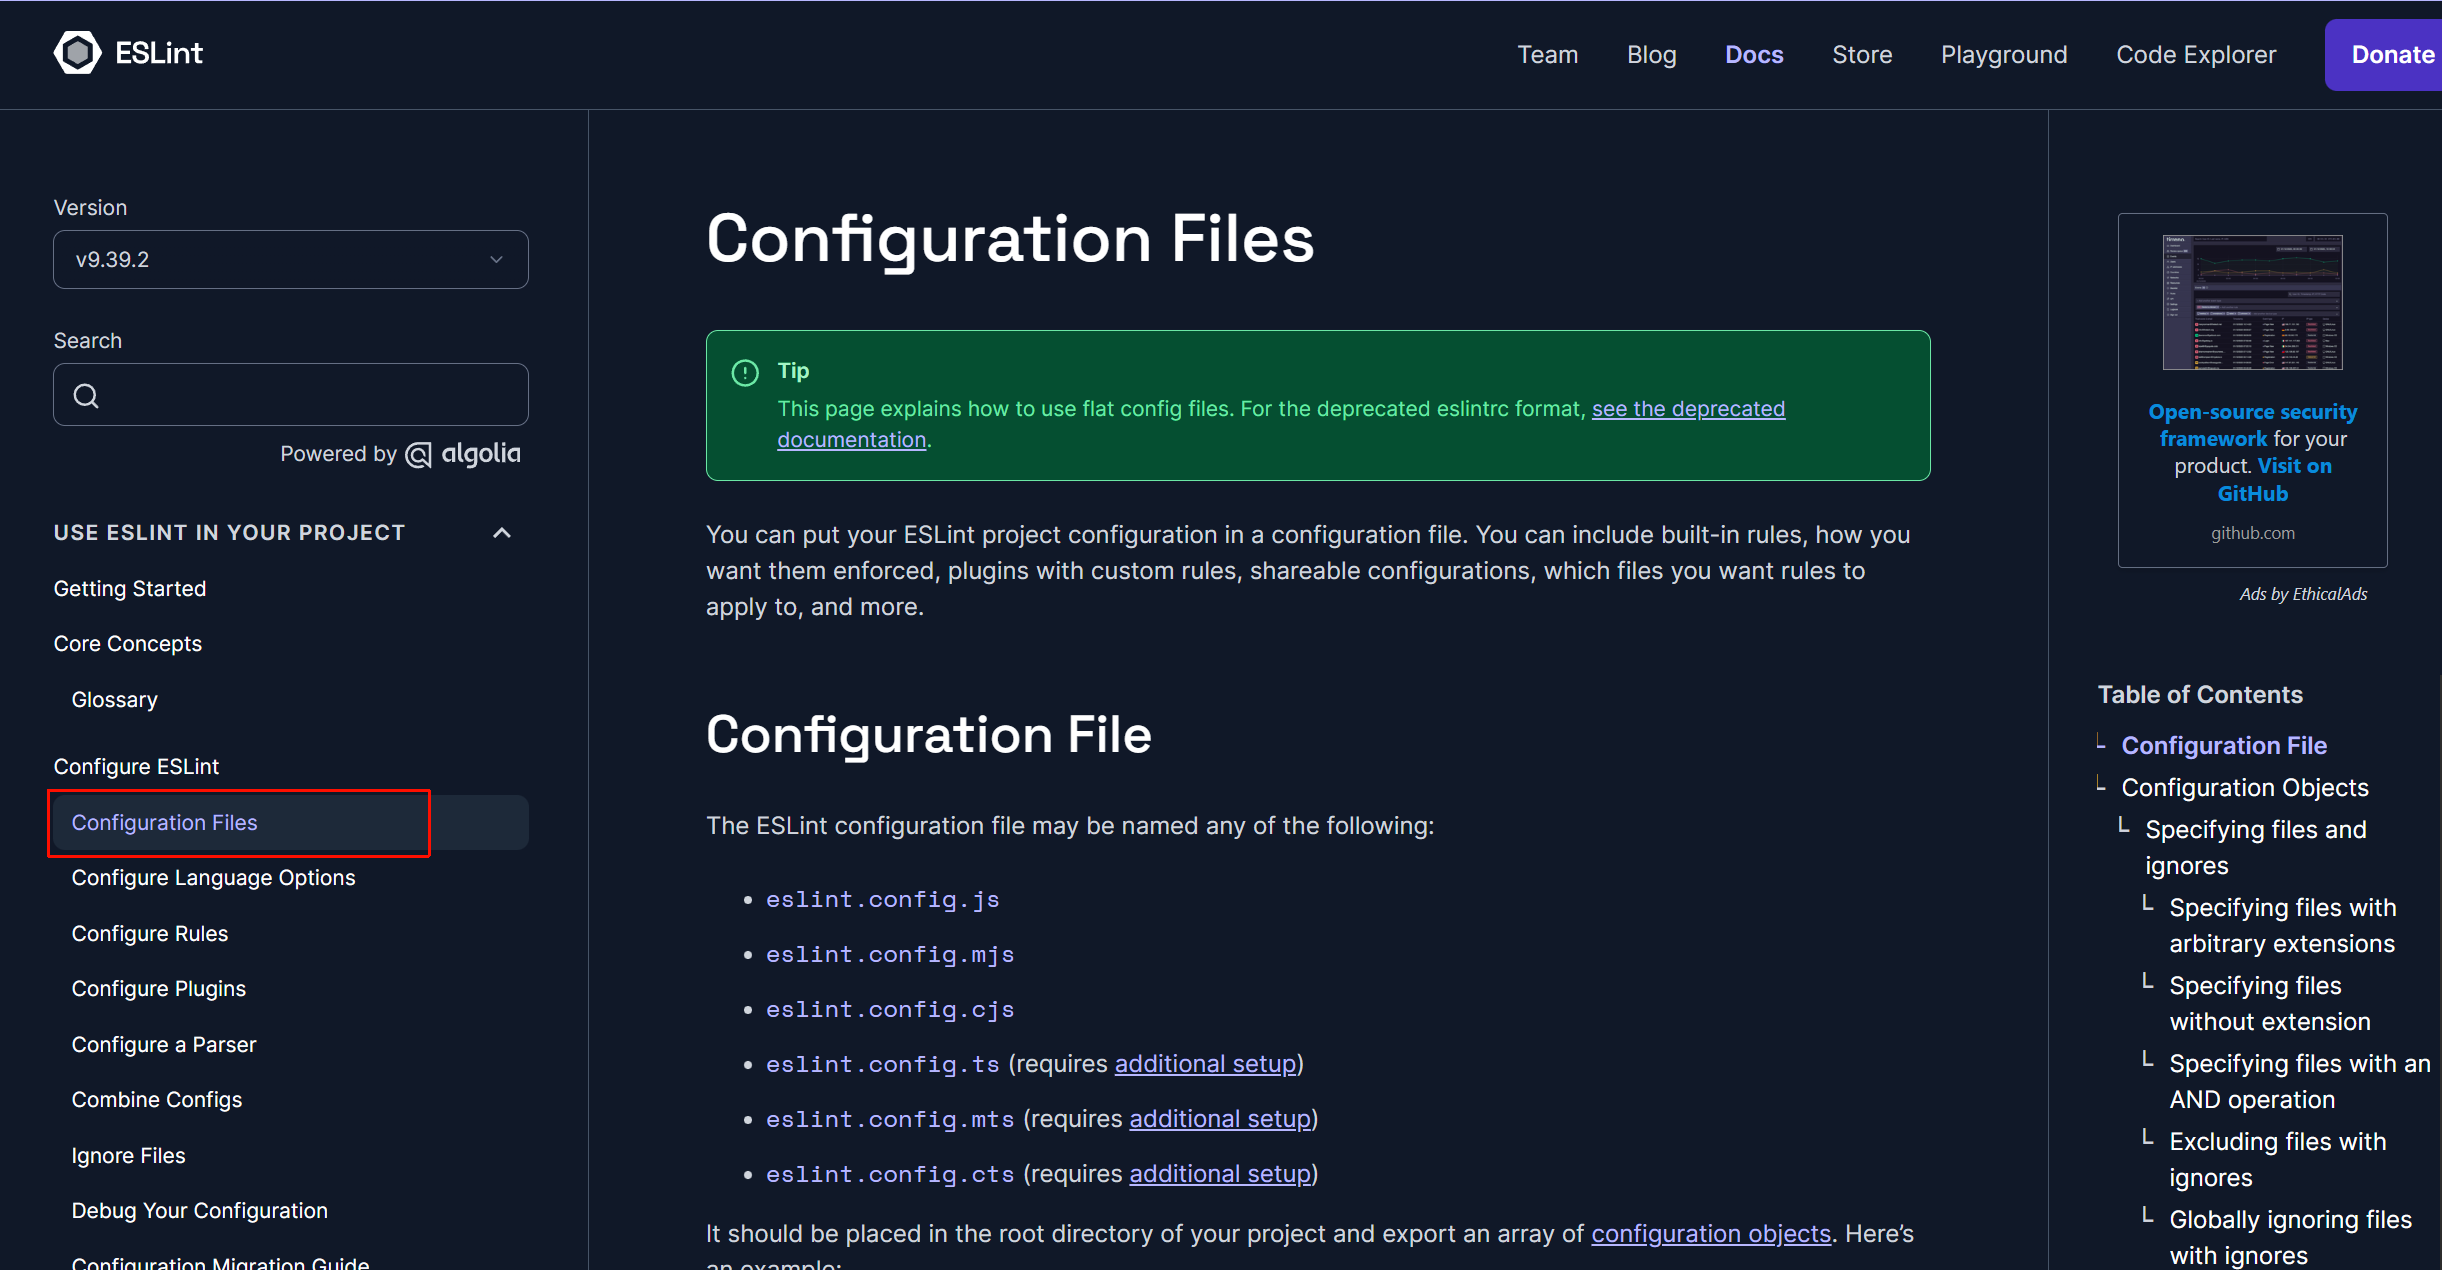Viewport: 2442px width, 1270px height.
Task: Collapse Use ESLint in Your Project section
Action: click(x=502, y=533)
